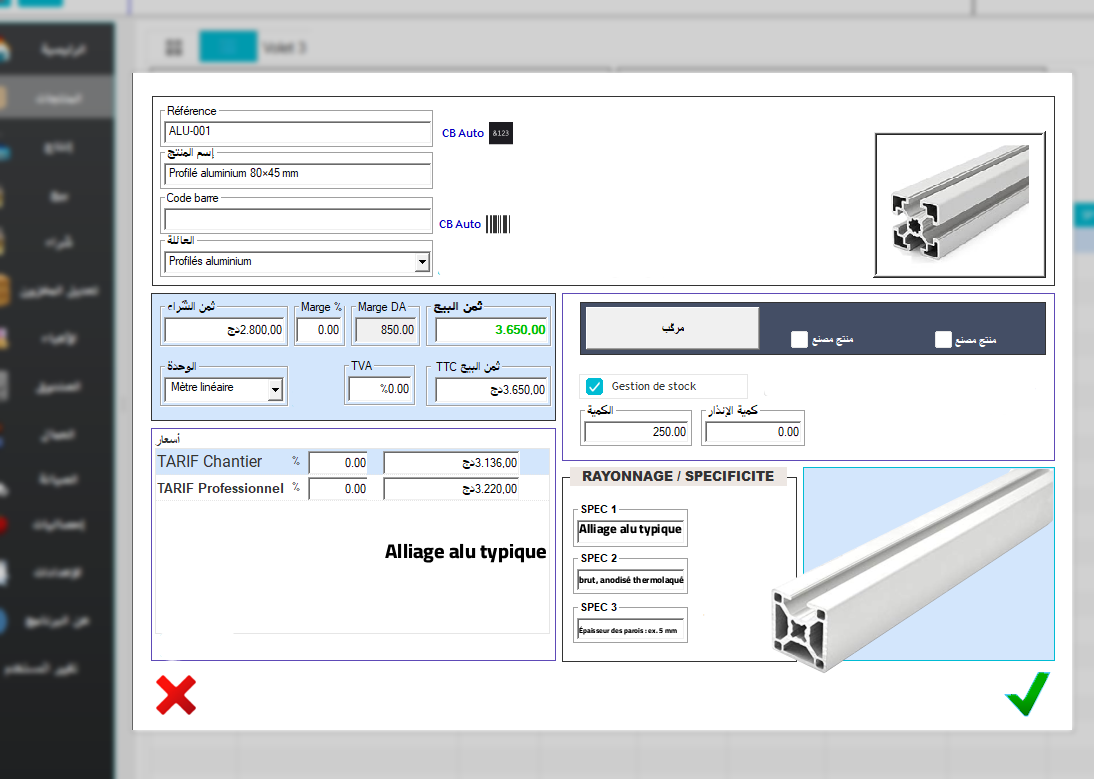Tick the rightmost منتج مصنع checkbox

(942, 339)
